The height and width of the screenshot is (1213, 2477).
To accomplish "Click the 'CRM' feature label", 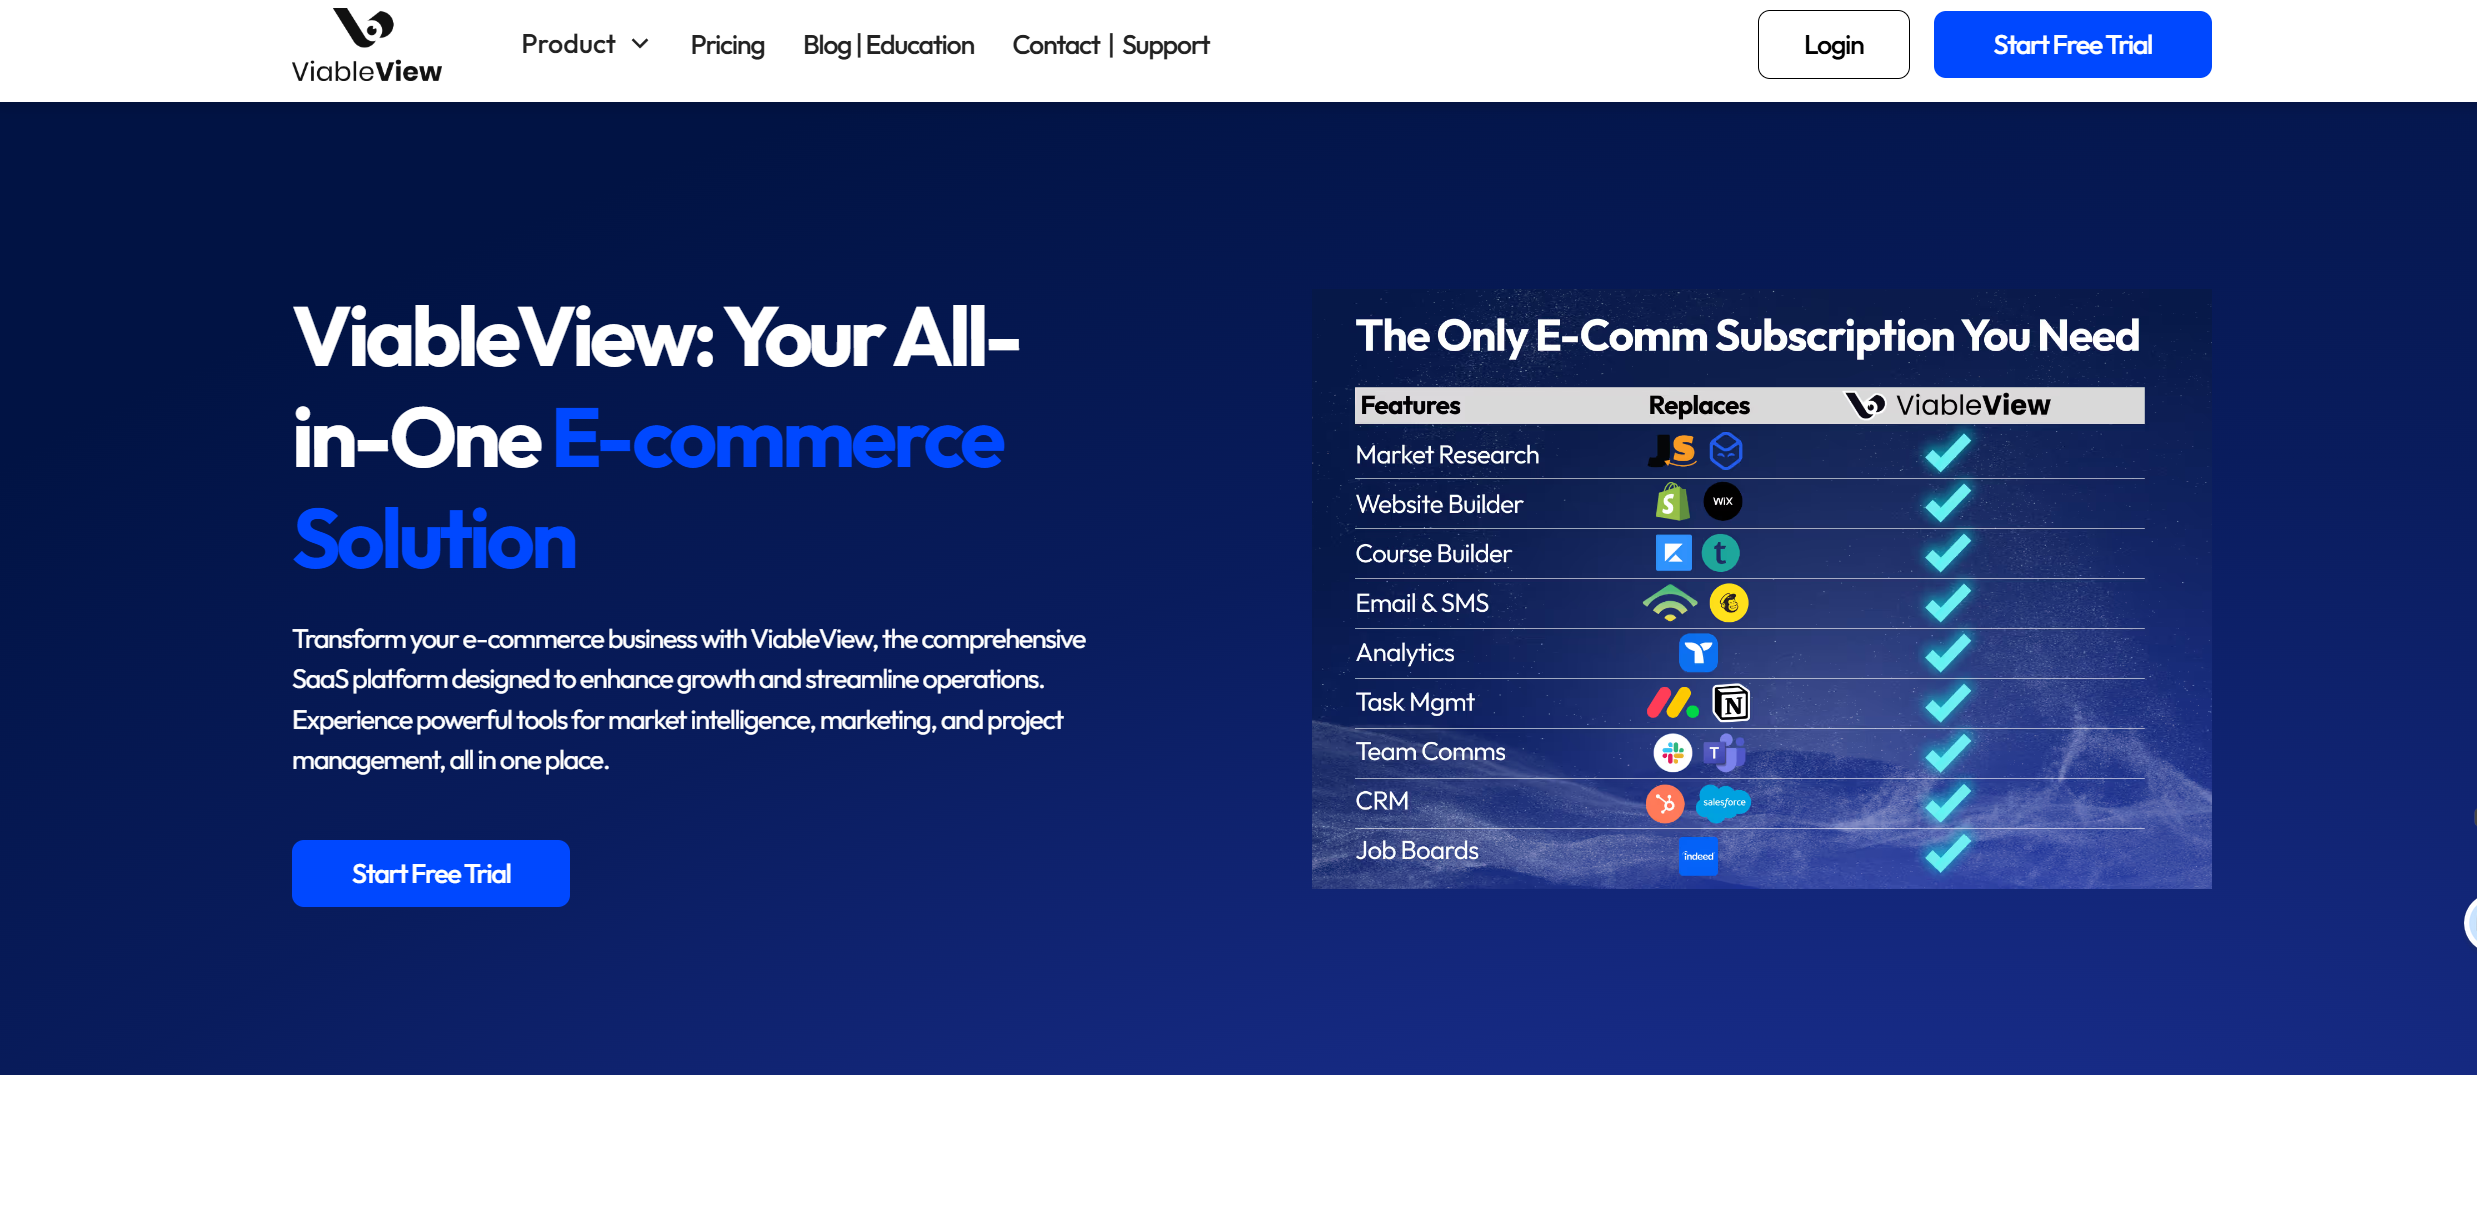I will pos(1382,801).
